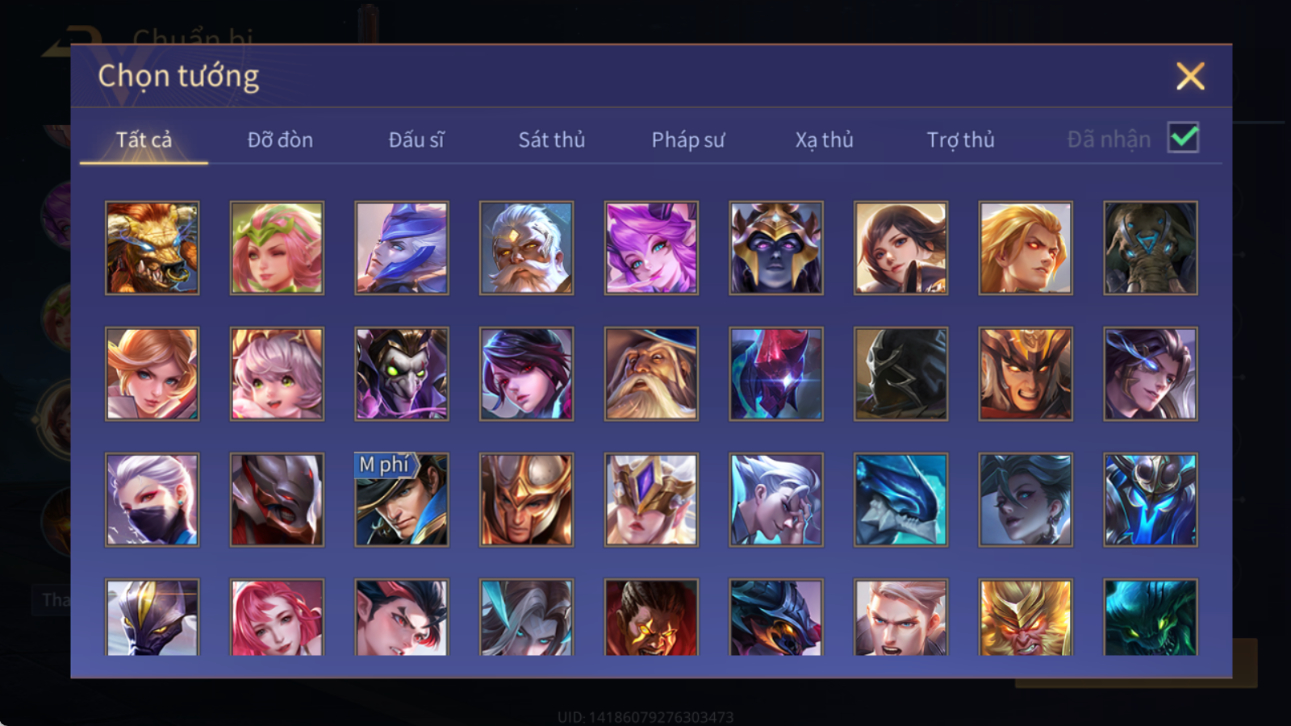Pick the white-bearded old man hero
Screen dimensions: 1291x726
526,248
